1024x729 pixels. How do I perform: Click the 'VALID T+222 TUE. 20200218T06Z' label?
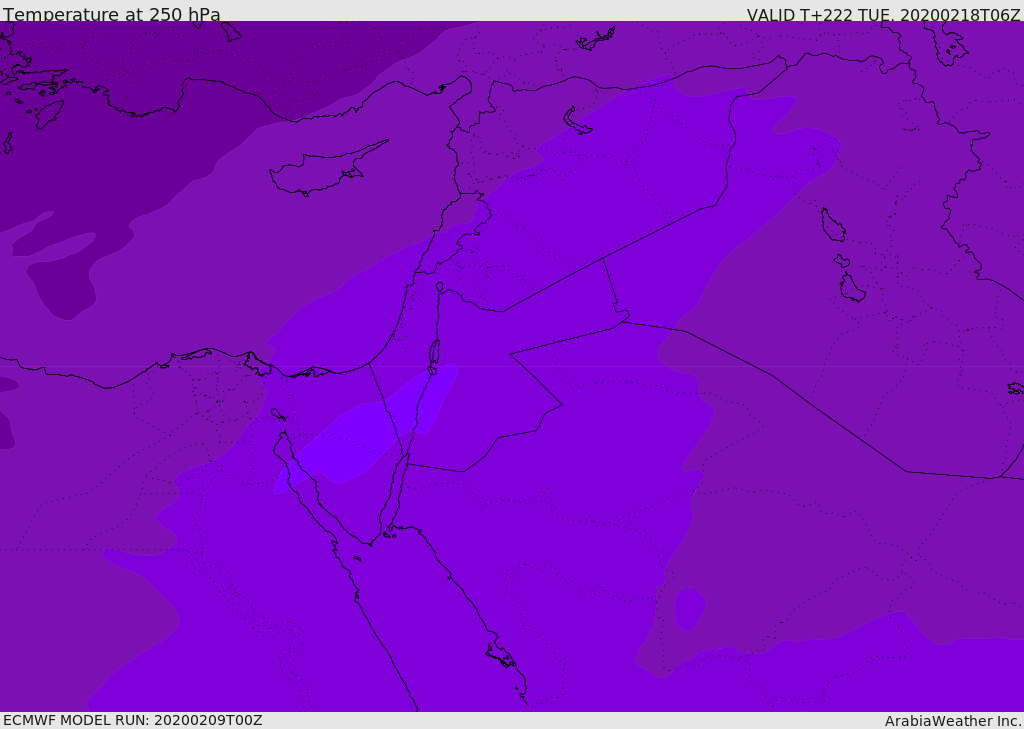pos(884,15)
